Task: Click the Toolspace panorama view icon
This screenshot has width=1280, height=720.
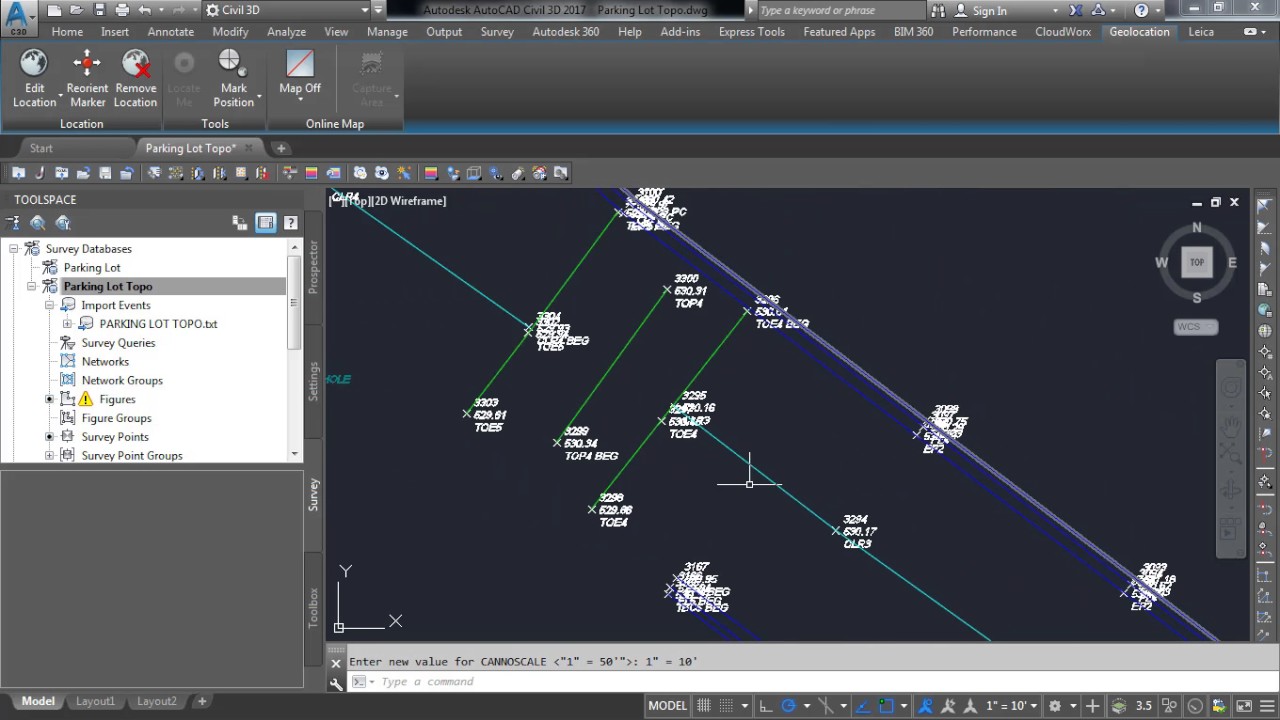Action: click(x=265, y=223)
